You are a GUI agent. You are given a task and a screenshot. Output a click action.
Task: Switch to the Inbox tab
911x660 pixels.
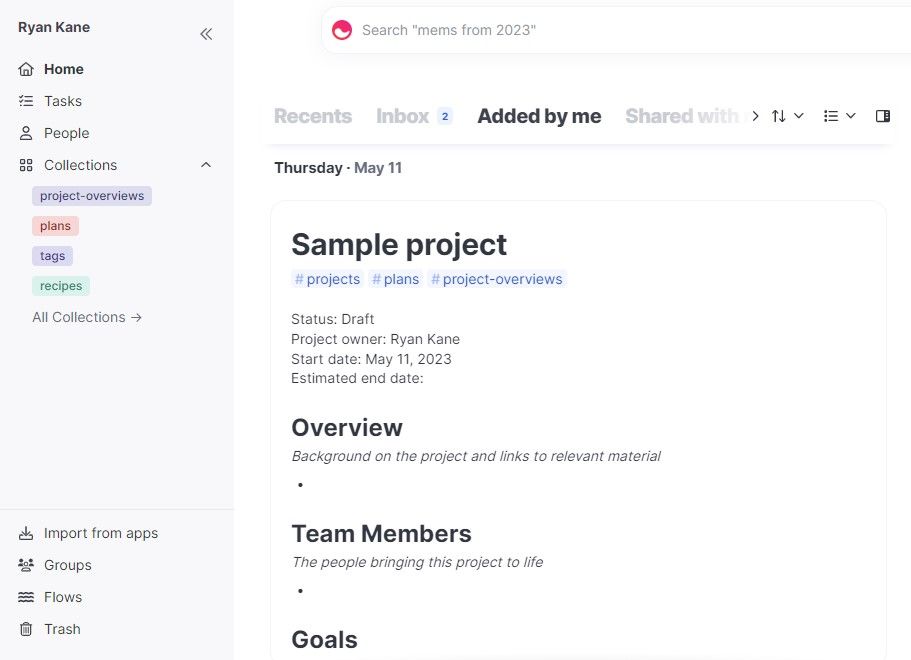pyautogui.click(x=414, y=116)
